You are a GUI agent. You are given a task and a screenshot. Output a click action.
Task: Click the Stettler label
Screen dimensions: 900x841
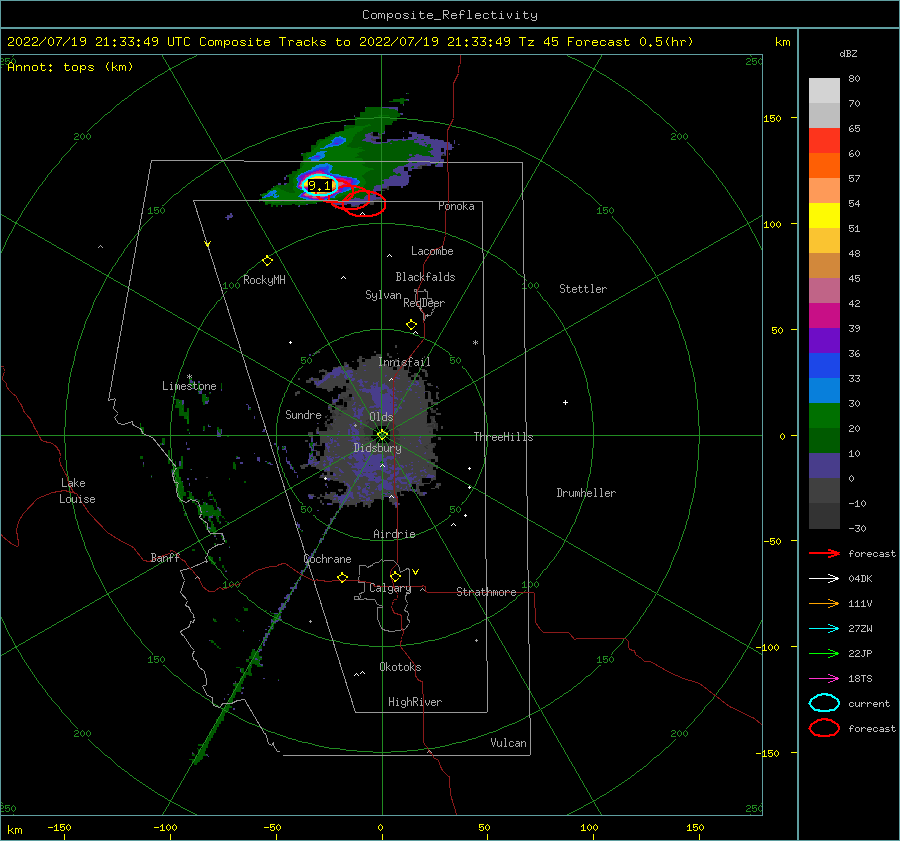[x=583, y=289]
